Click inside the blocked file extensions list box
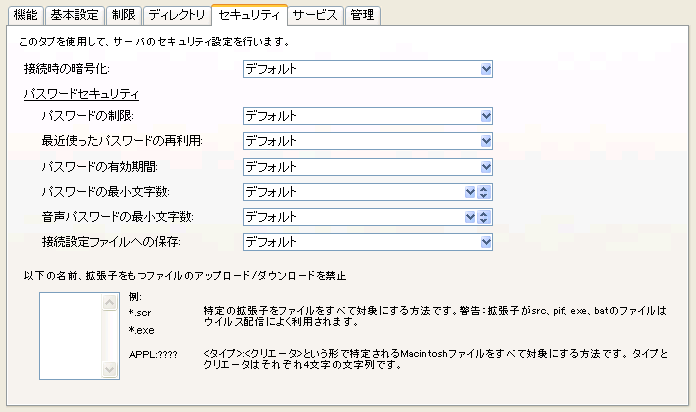The width and height of the screenshot is (696, 412). tap(72, 335)
